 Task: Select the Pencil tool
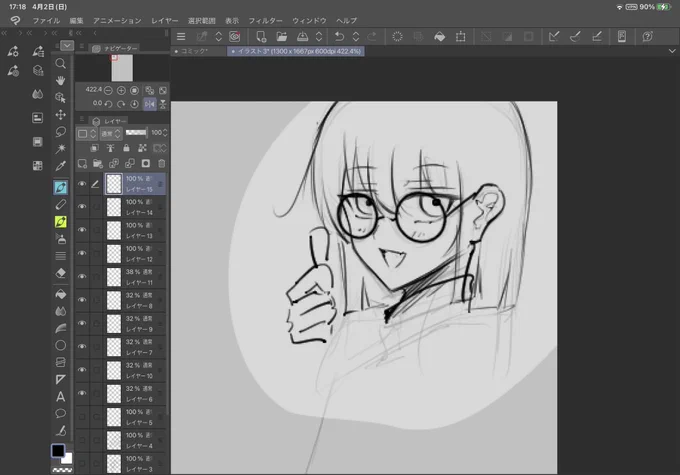61,204
